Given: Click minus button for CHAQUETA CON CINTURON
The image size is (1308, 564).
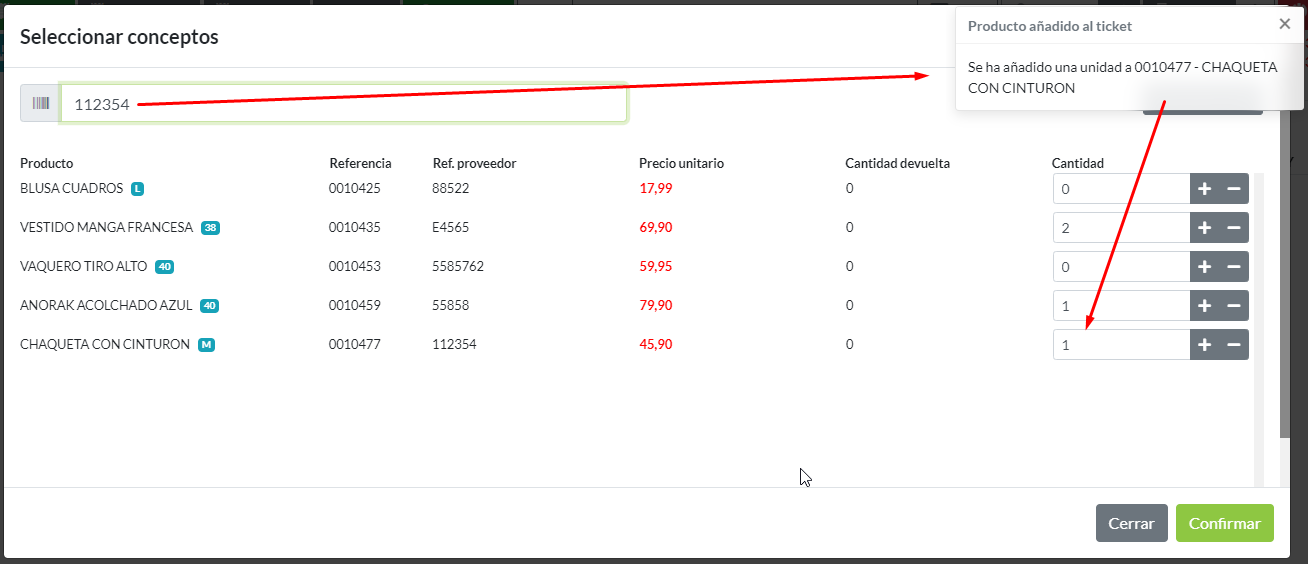Looking at the screenshot, I should click(x=1234, y=345).
